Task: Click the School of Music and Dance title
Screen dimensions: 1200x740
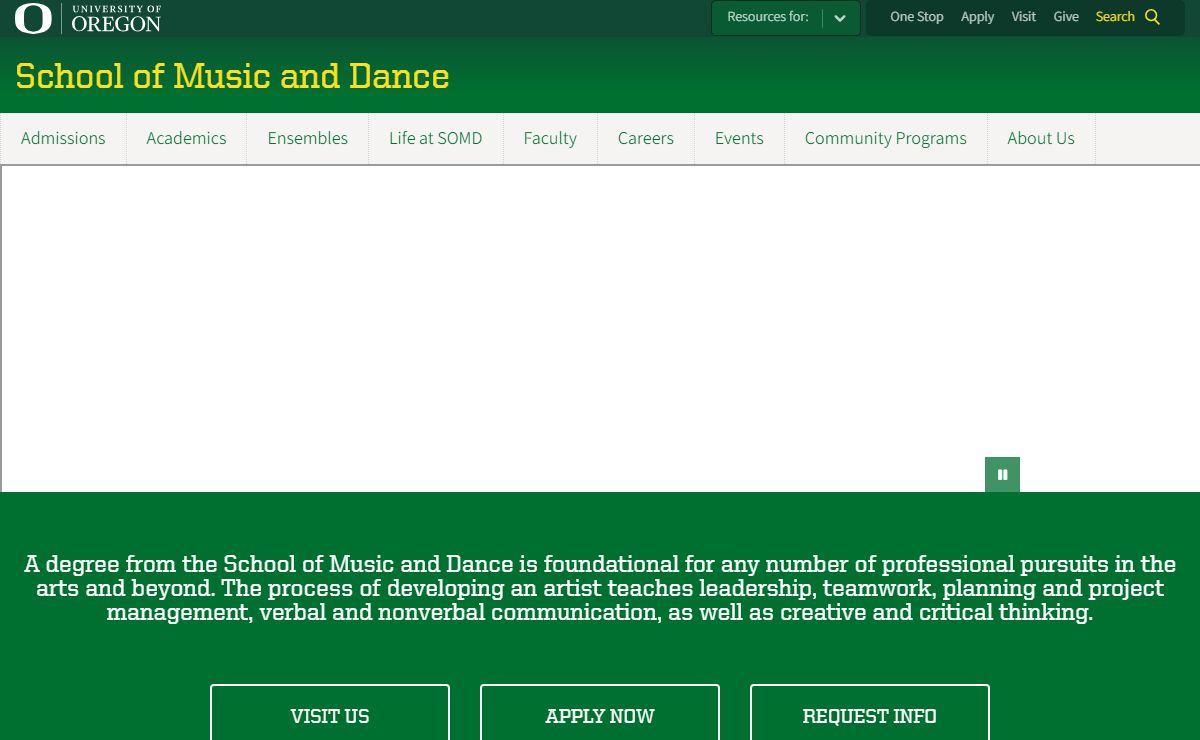Action: click(x=232, y=76)
